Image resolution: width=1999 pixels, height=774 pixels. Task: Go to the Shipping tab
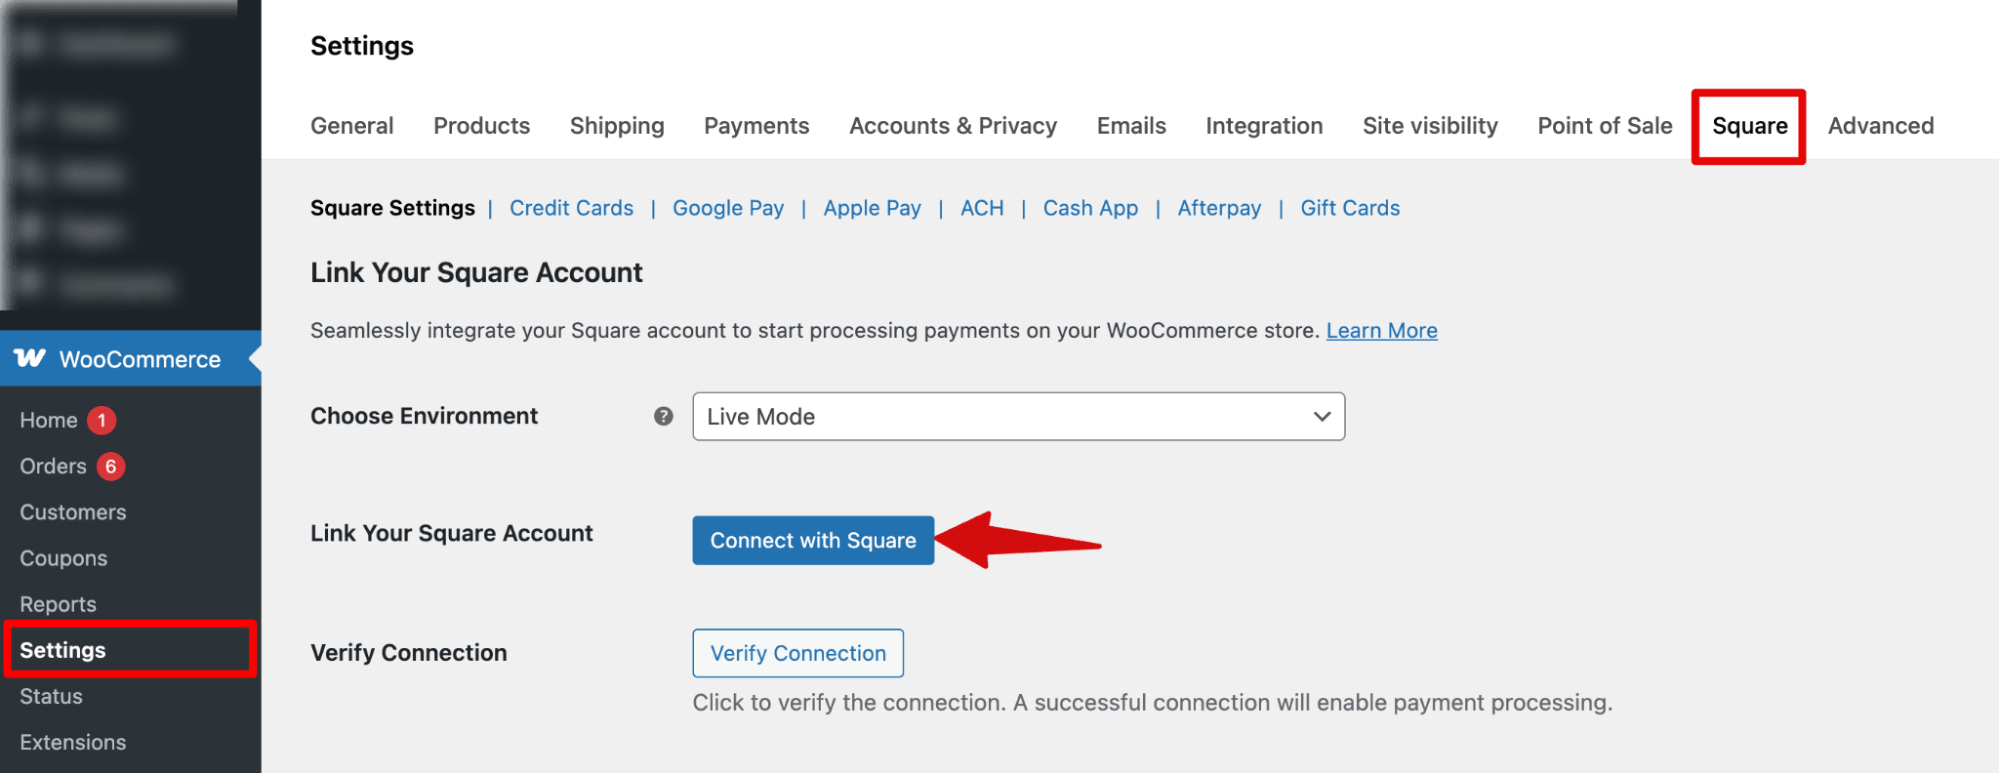click(617, 126)
